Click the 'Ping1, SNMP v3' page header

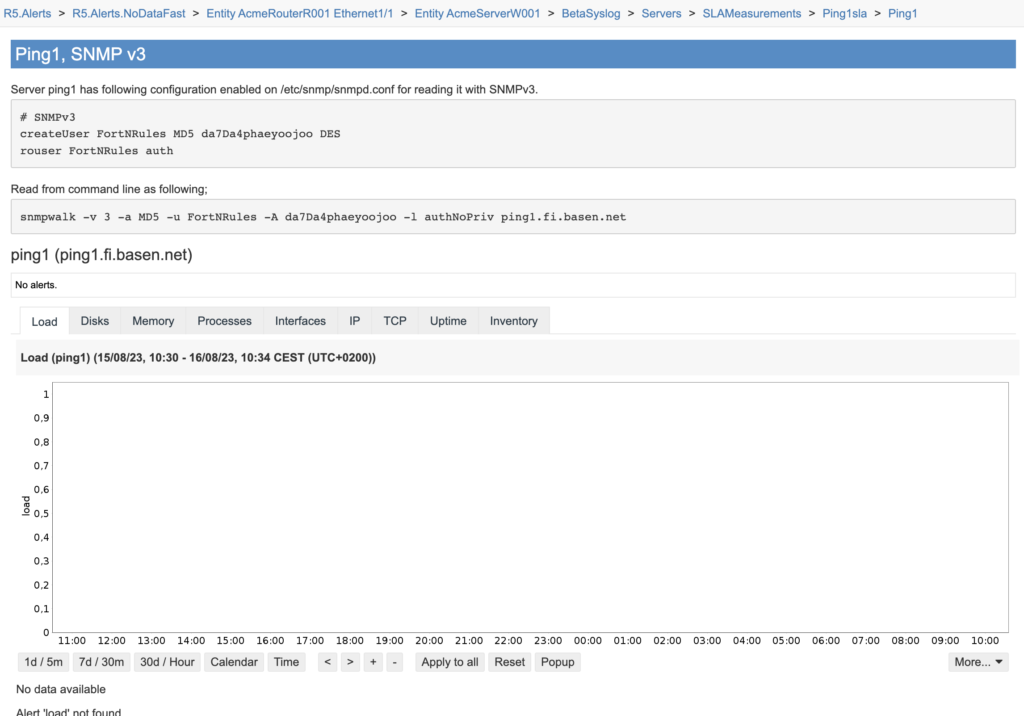80,54
